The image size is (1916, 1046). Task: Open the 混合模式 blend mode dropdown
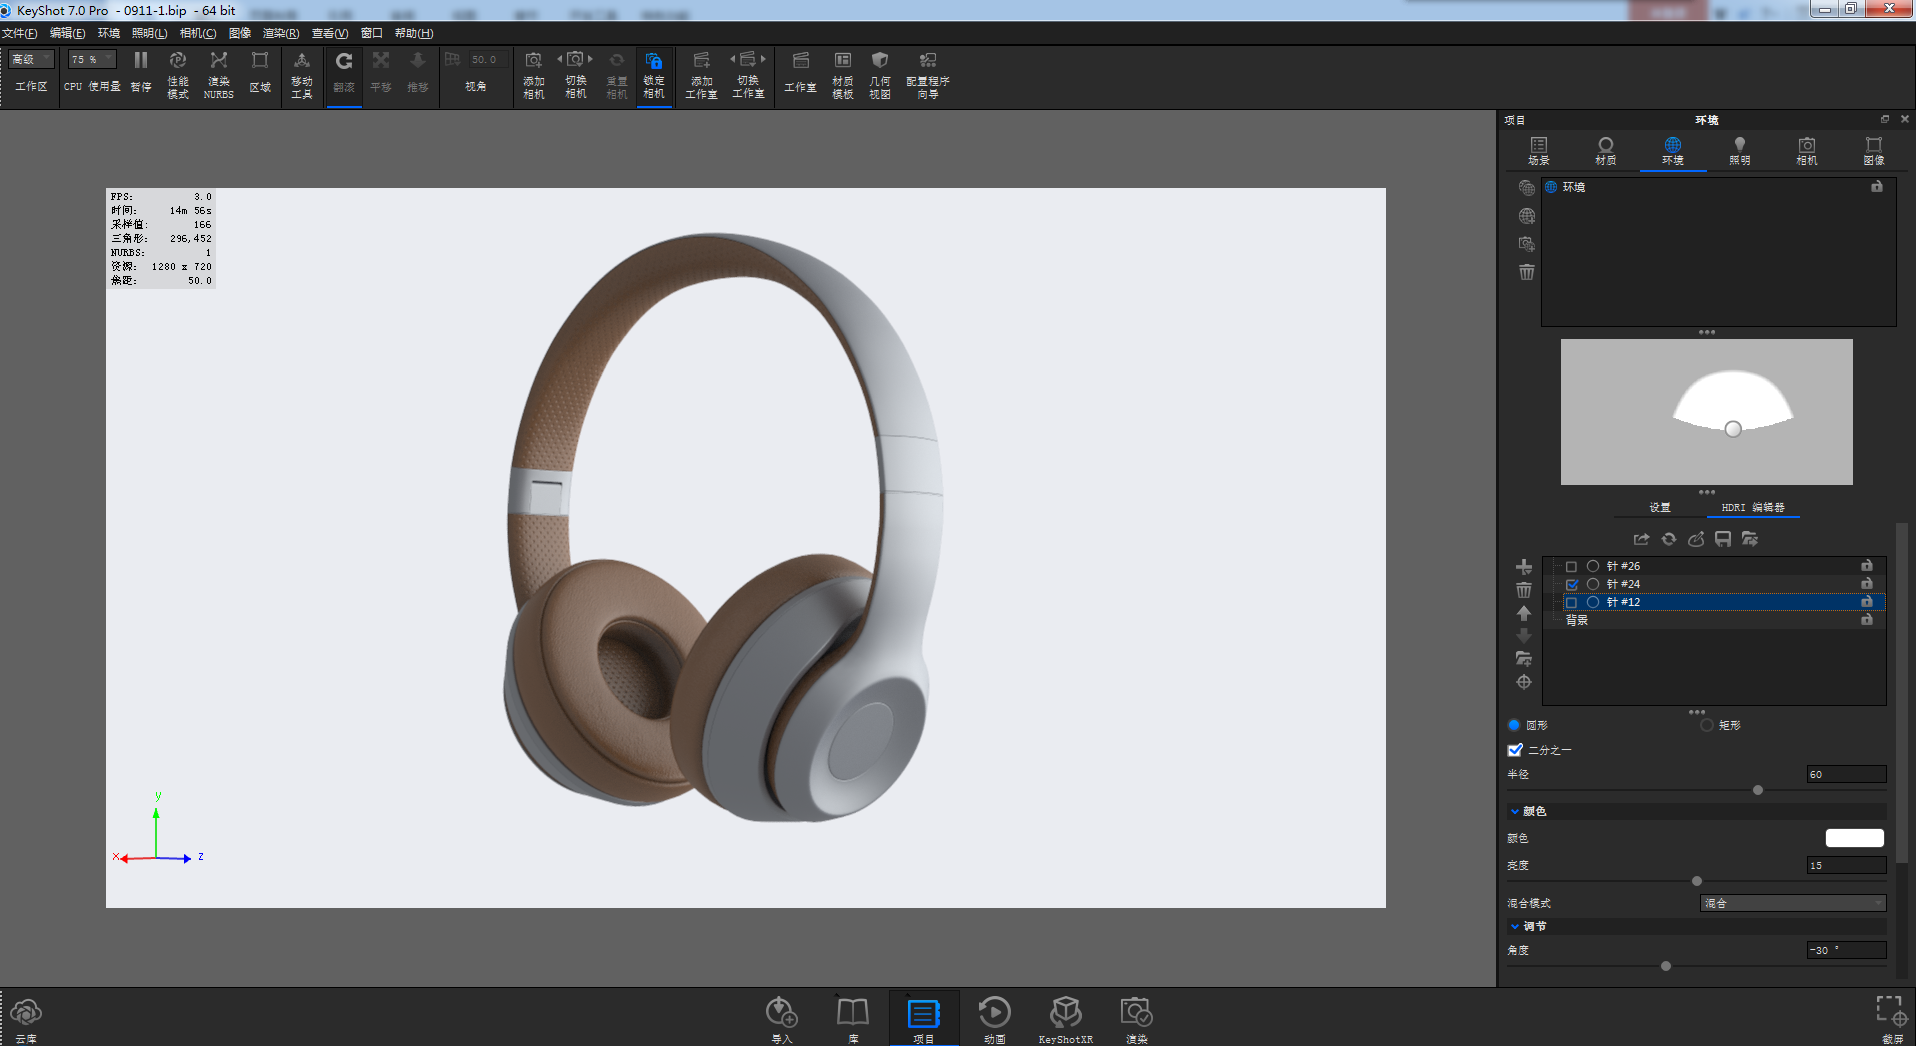(1793, 903)
